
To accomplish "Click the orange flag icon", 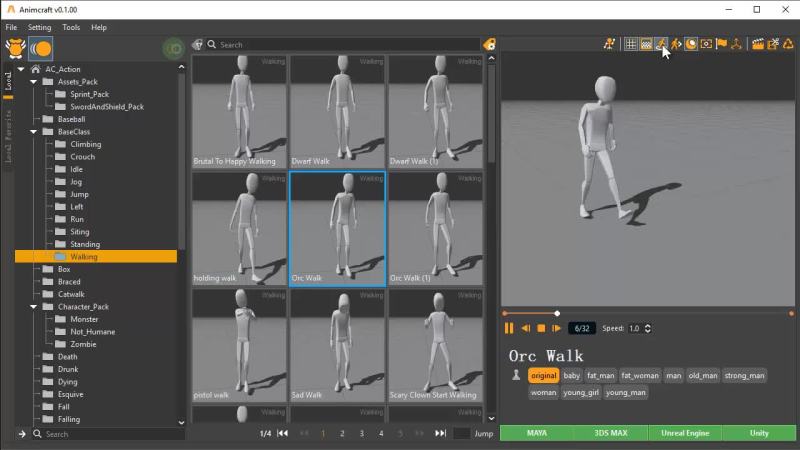I will (721, 44).
